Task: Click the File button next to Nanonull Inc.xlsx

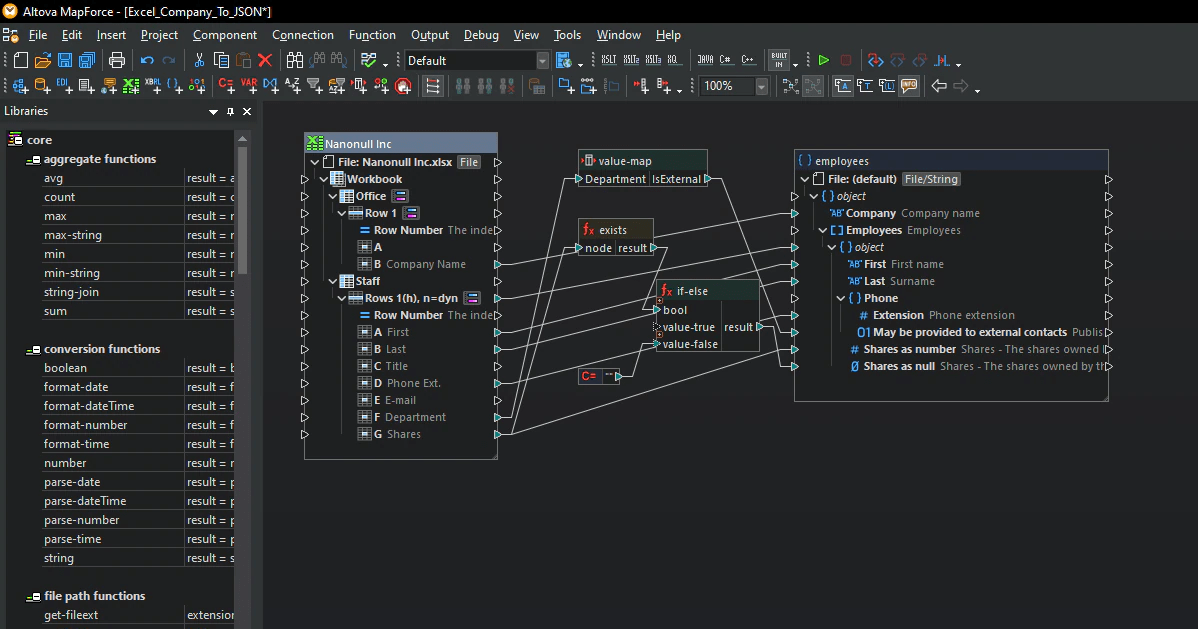Action: (x=469, y=162)
